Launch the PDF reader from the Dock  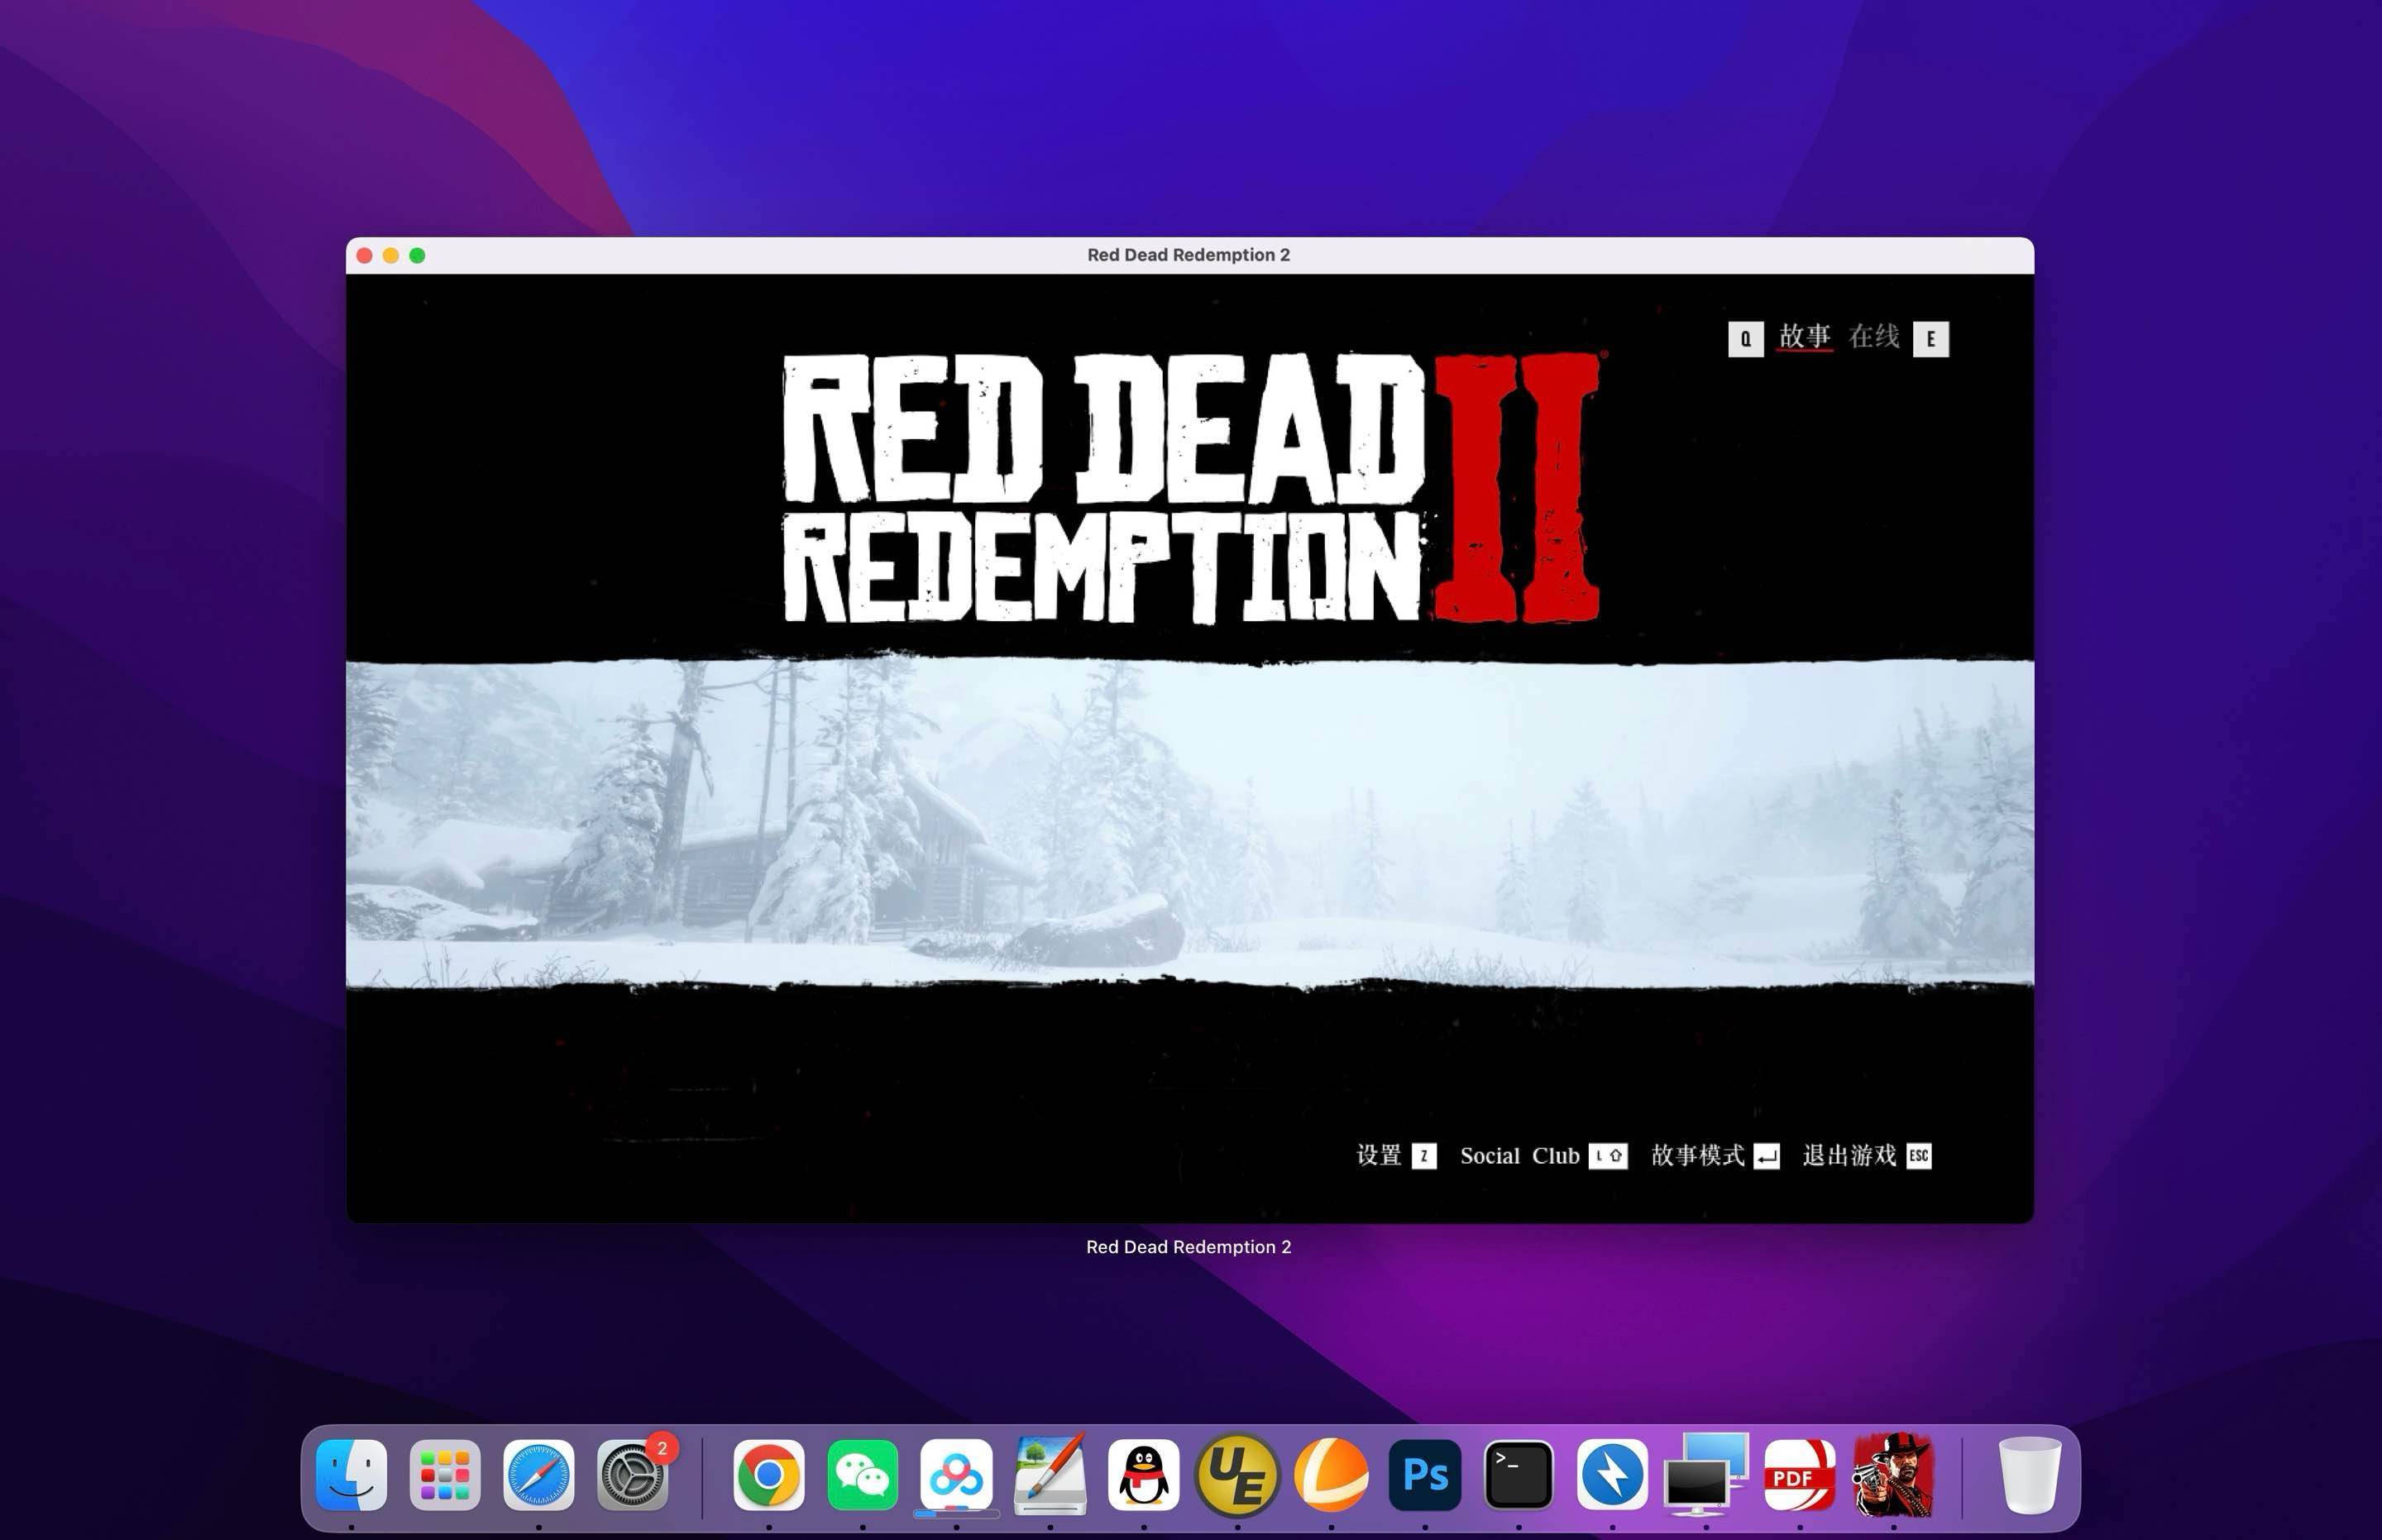[1800, 1475]
